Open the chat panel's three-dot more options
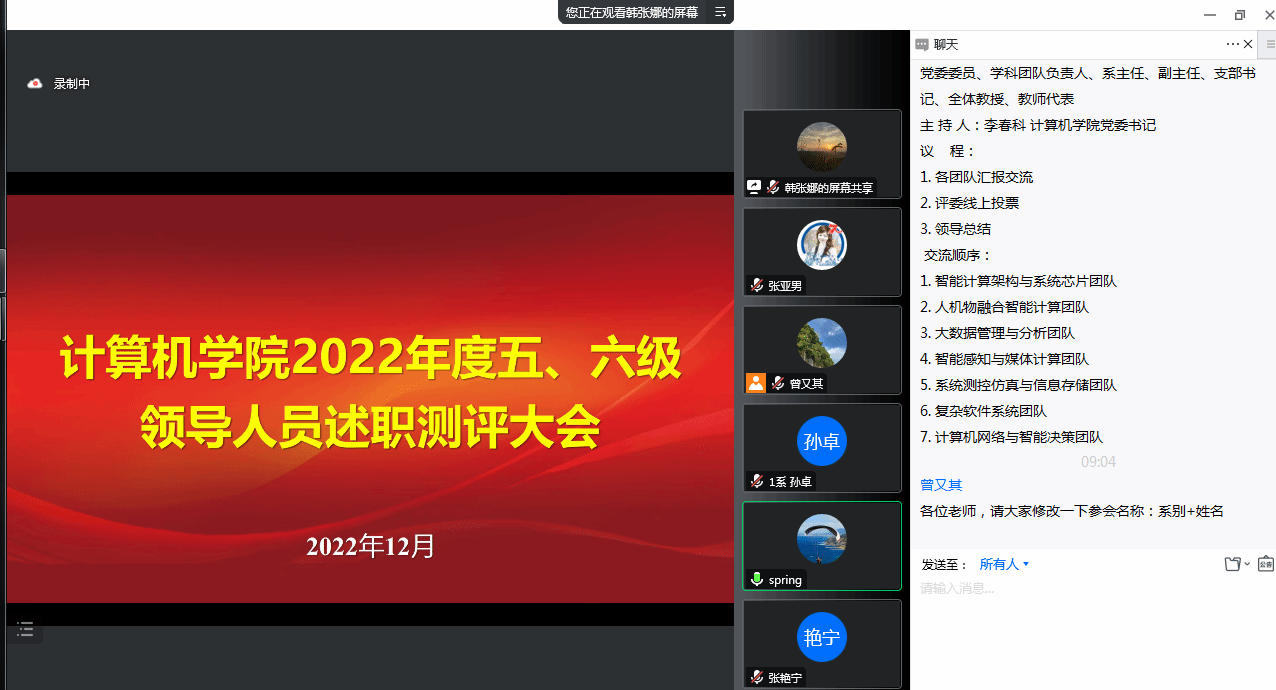The image size is (1276, 690). tap(1232, 44)
